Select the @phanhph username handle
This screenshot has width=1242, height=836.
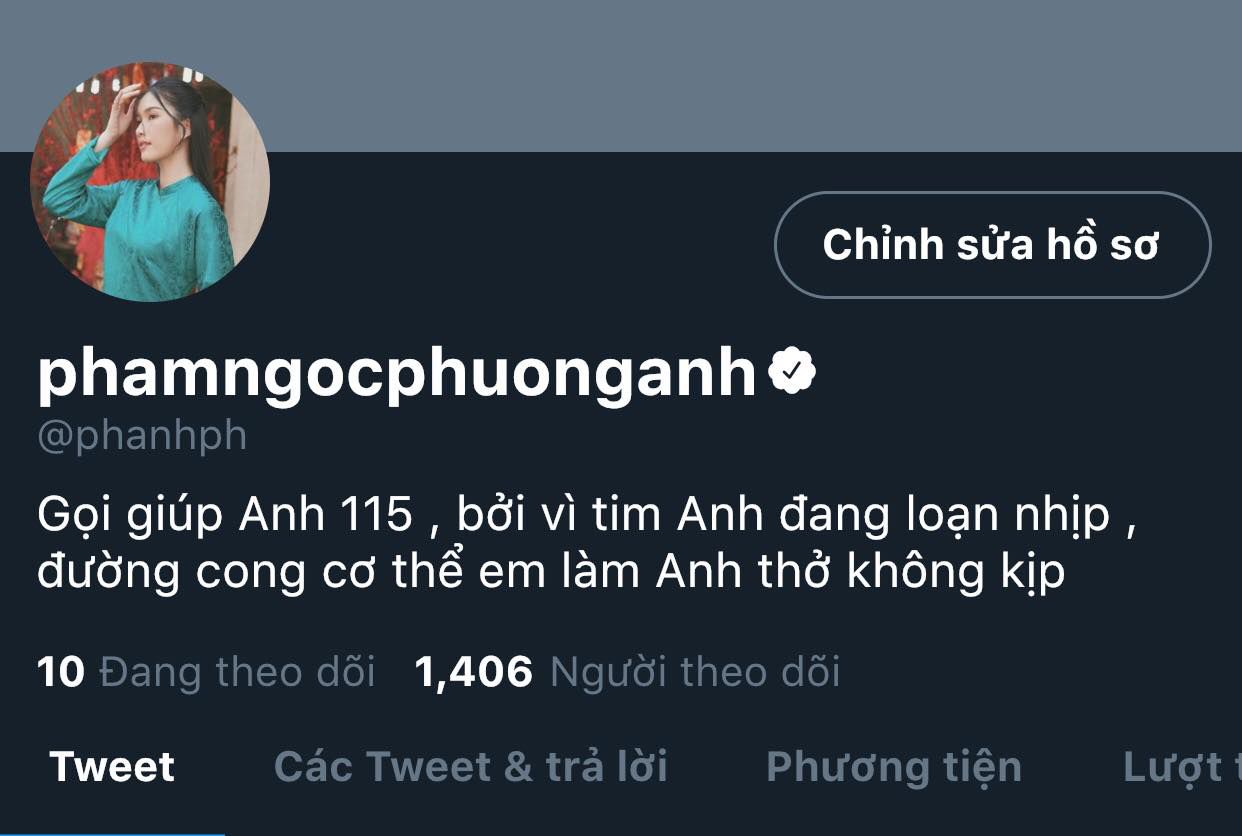[141, 437]
